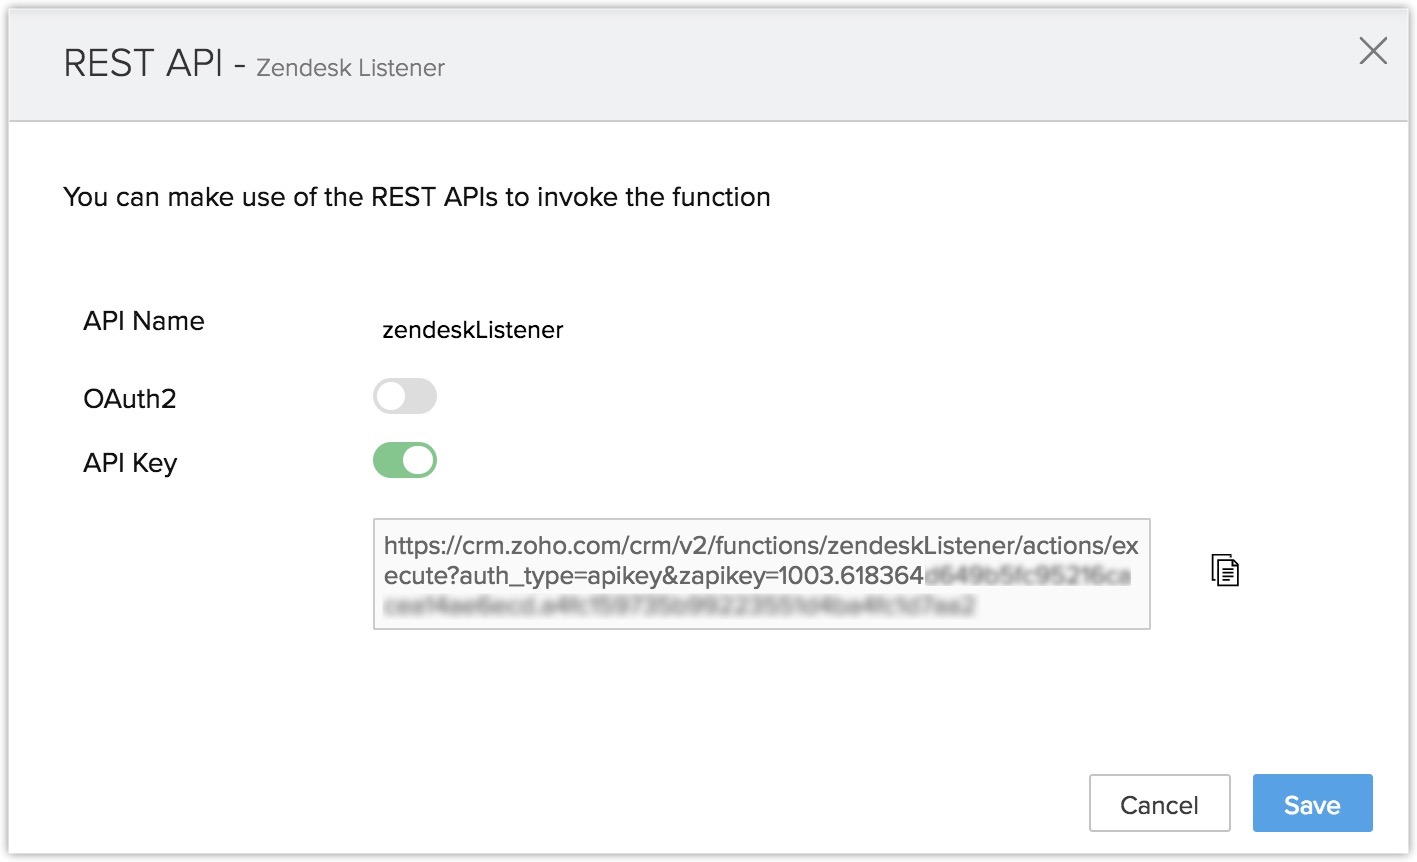Click the Zendesk Listener subtitle
Screen dimensions: 1417x862
tap(350, 68)
